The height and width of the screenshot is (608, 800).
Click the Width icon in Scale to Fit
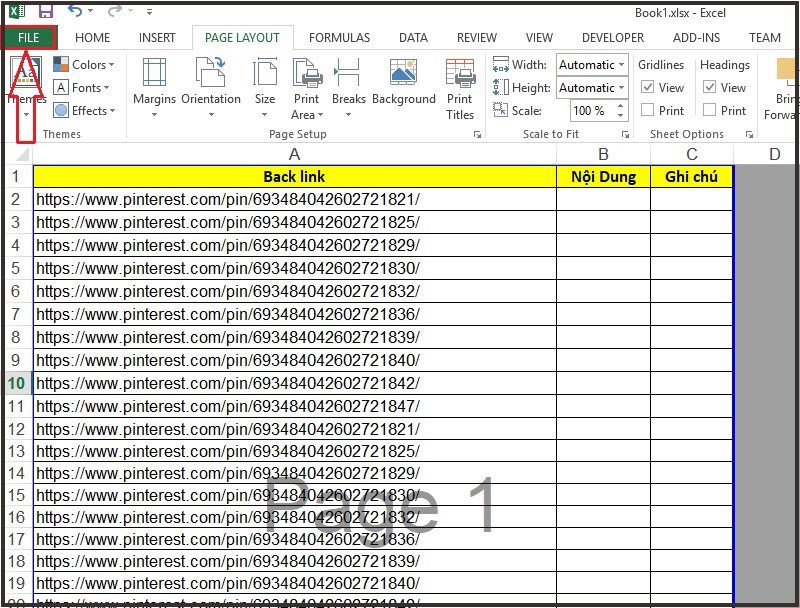point(501,65)
